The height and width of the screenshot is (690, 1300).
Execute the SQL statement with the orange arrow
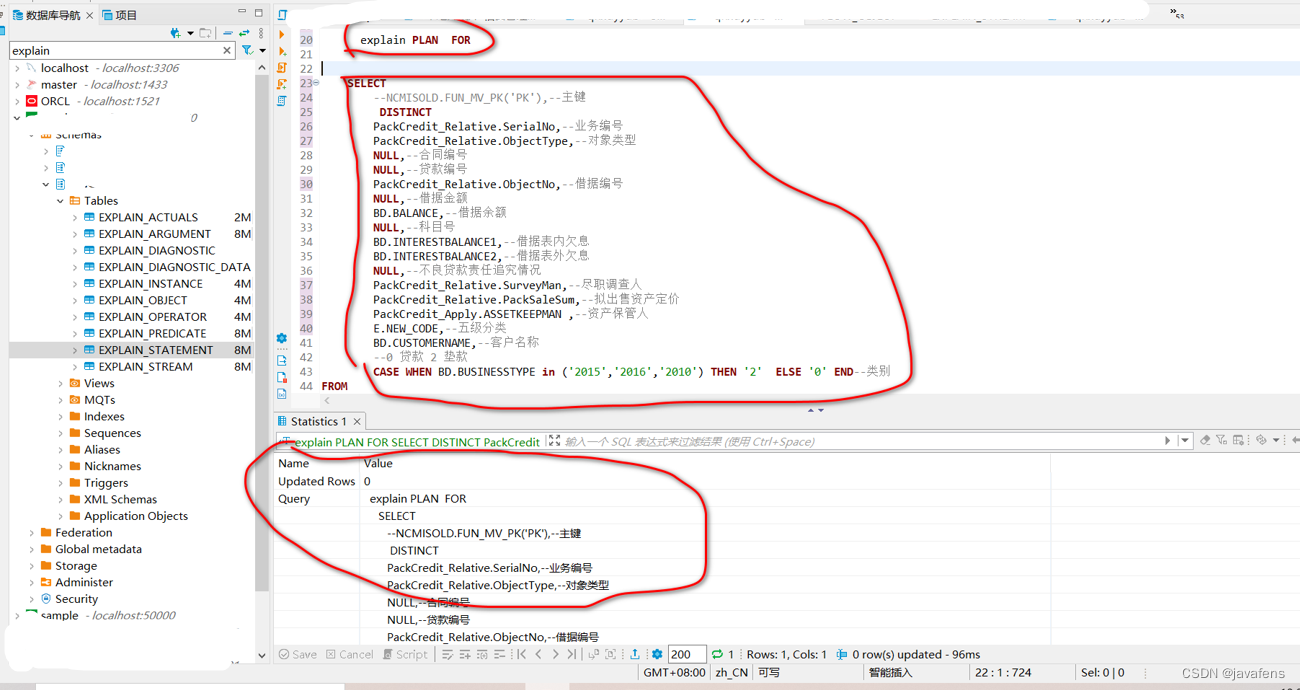(283, 34)
